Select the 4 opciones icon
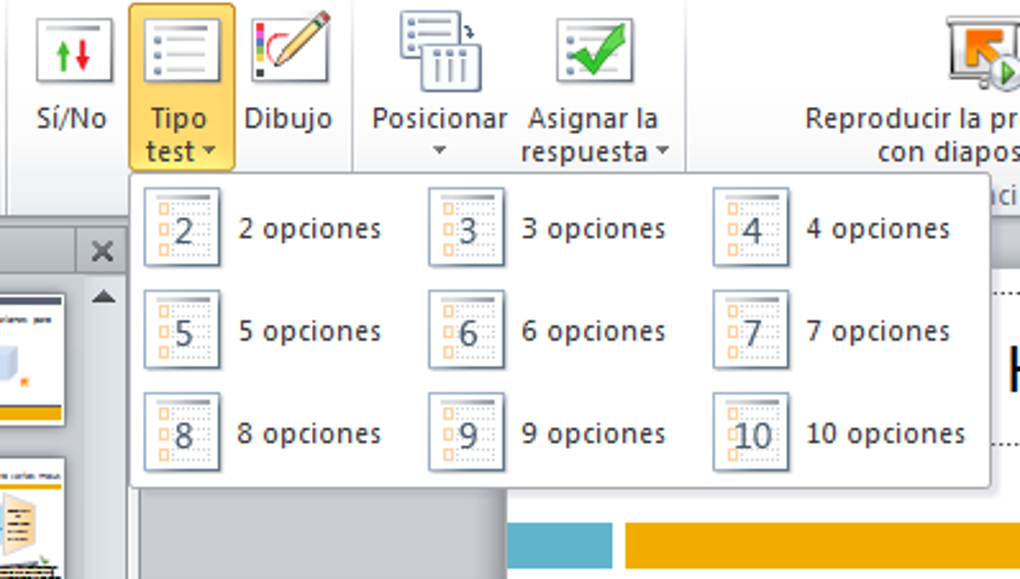 [751, 228]
